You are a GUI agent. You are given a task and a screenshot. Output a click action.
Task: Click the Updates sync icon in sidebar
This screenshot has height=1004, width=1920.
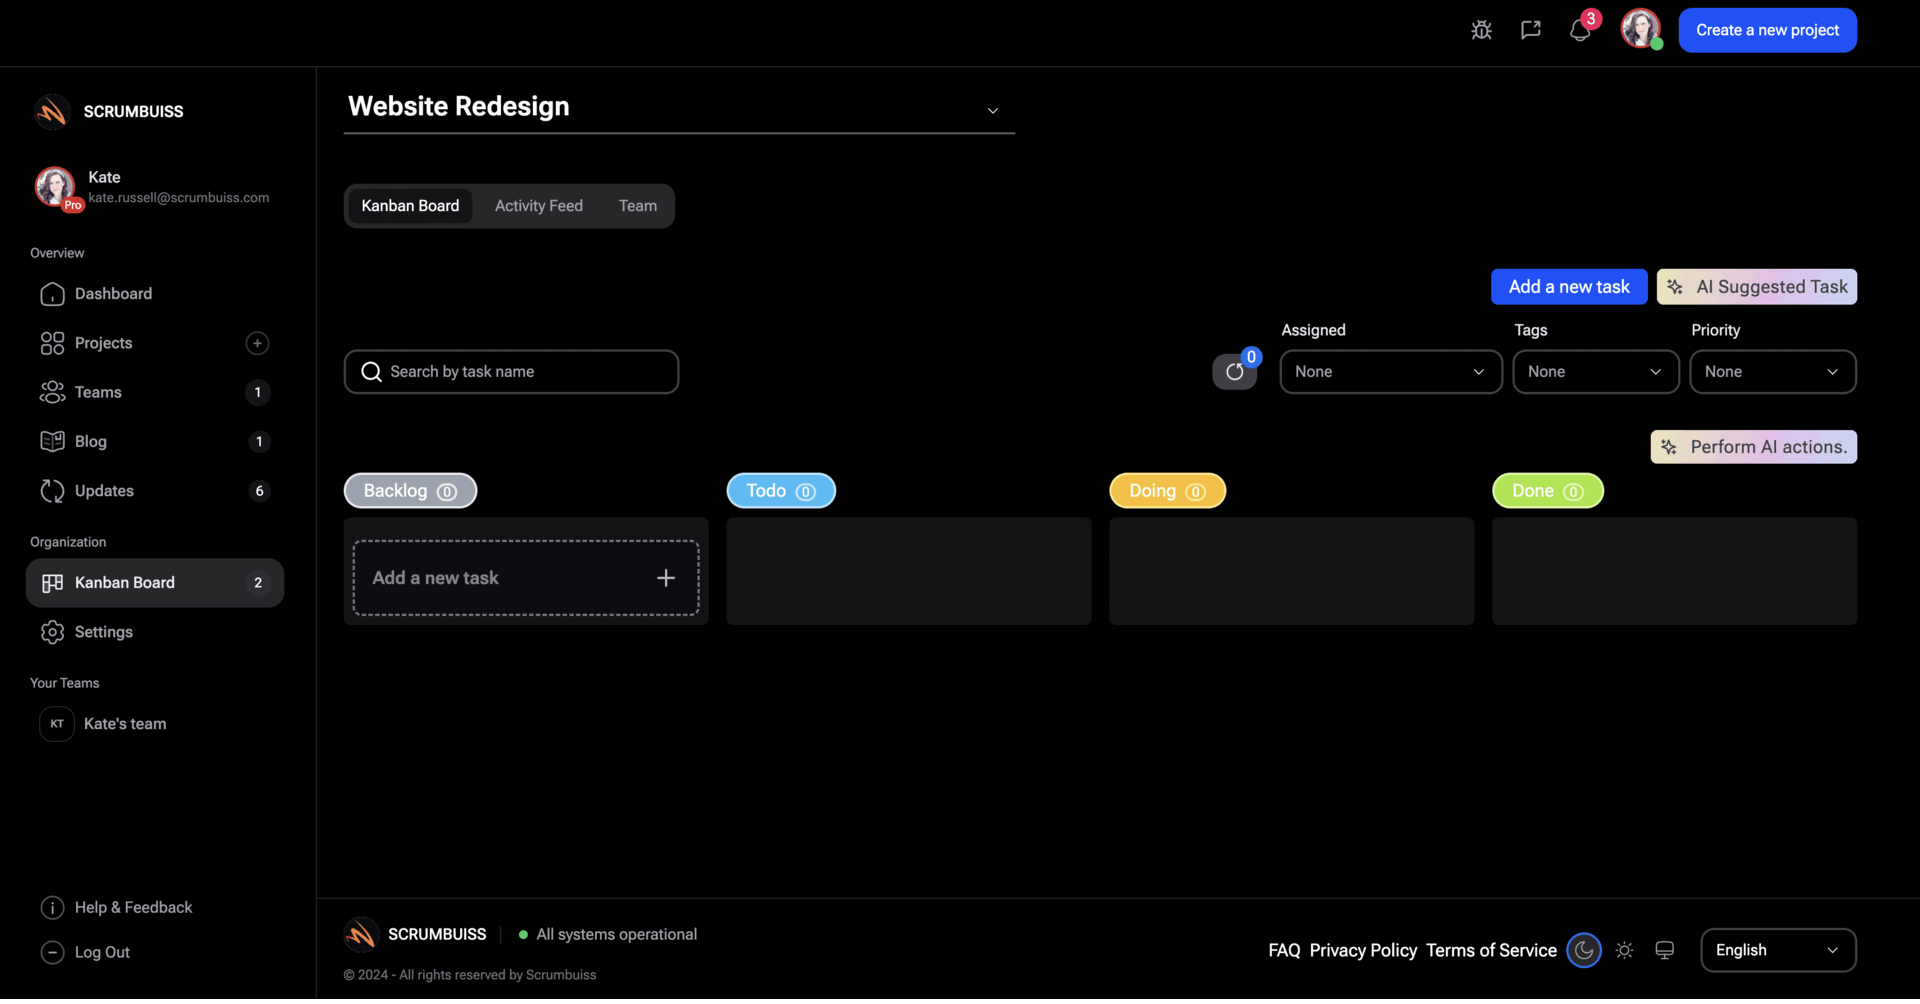point(52,490)
